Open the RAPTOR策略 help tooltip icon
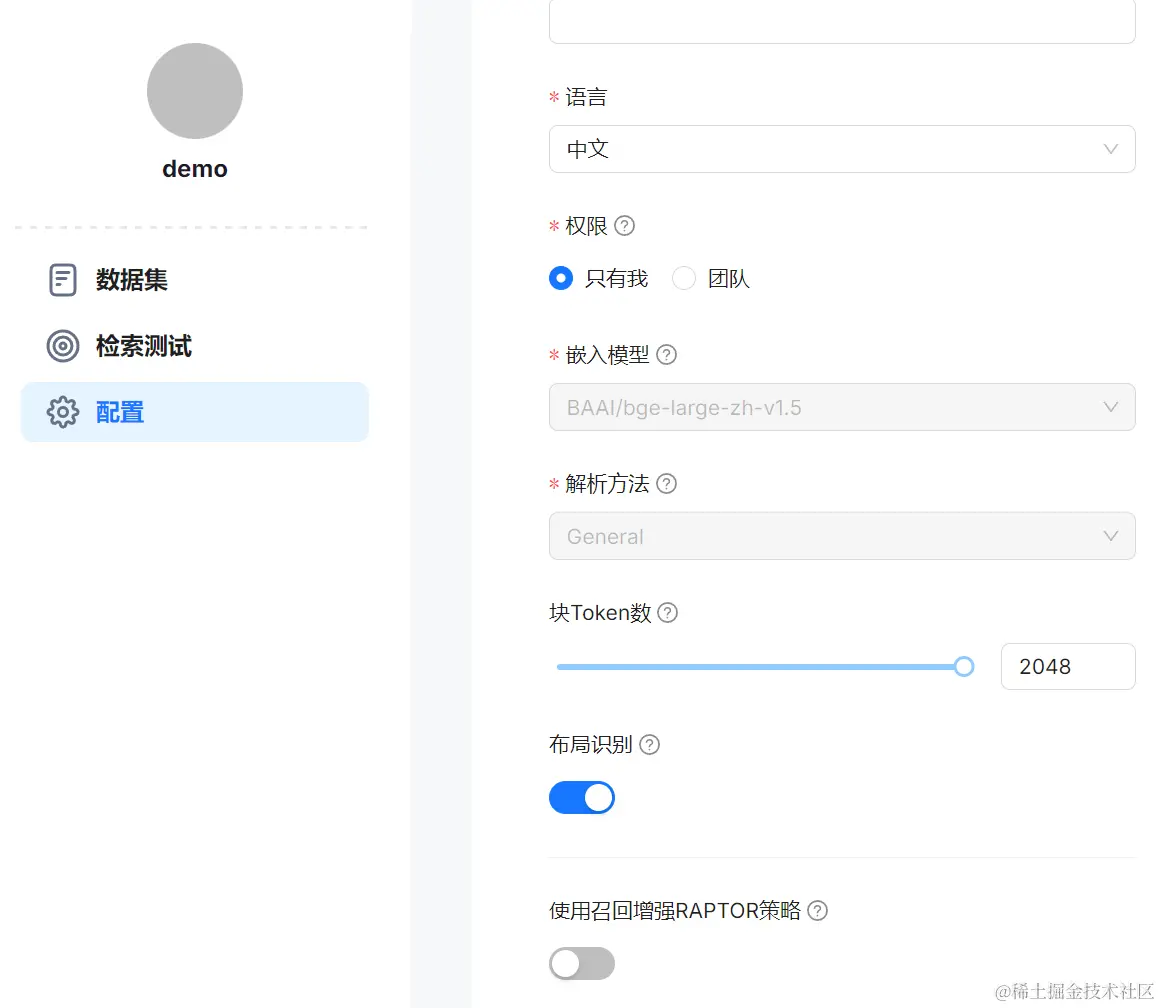 point(816,910)
